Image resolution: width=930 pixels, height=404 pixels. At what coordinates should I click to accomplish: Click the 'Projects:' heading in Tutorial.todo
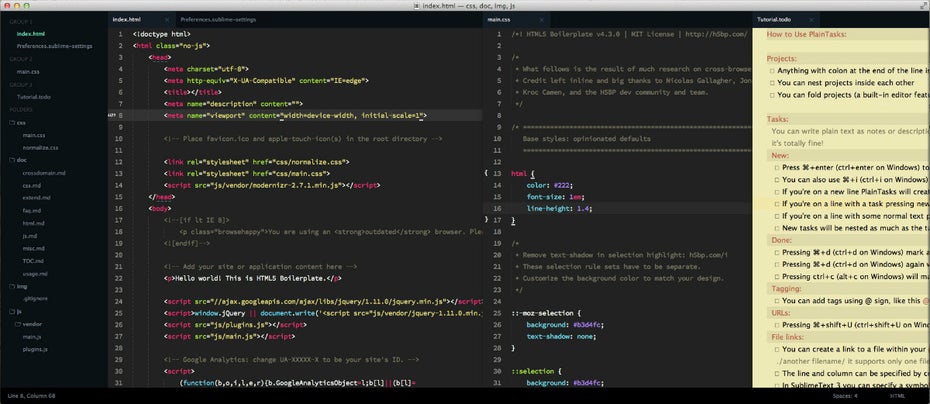(x=782, y=59)
